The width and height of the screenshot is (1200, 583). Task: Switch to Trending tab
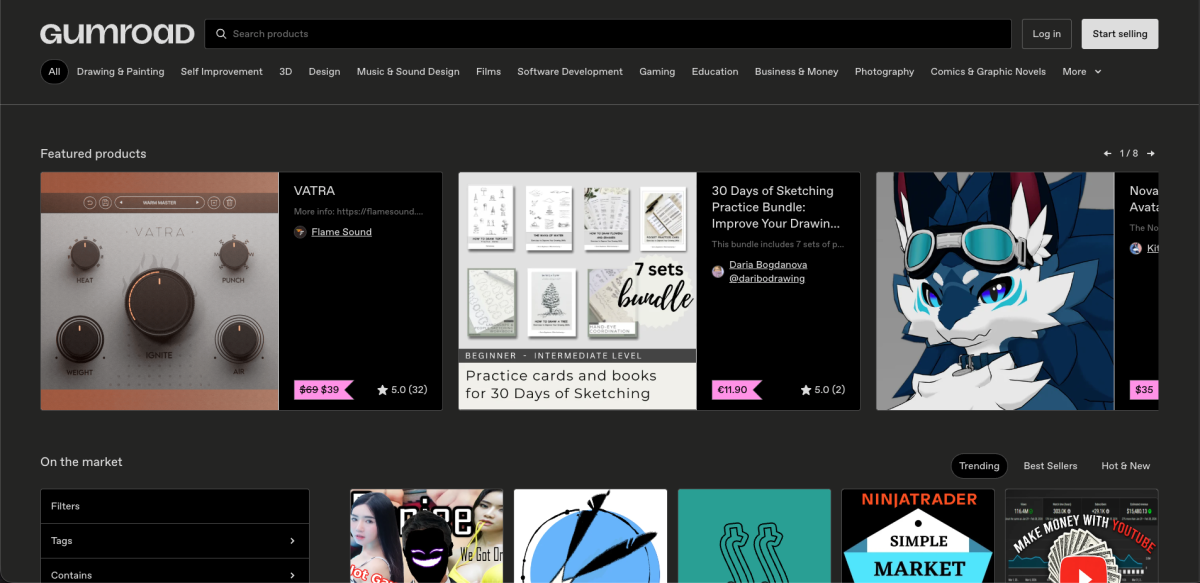tap(979, 466)
